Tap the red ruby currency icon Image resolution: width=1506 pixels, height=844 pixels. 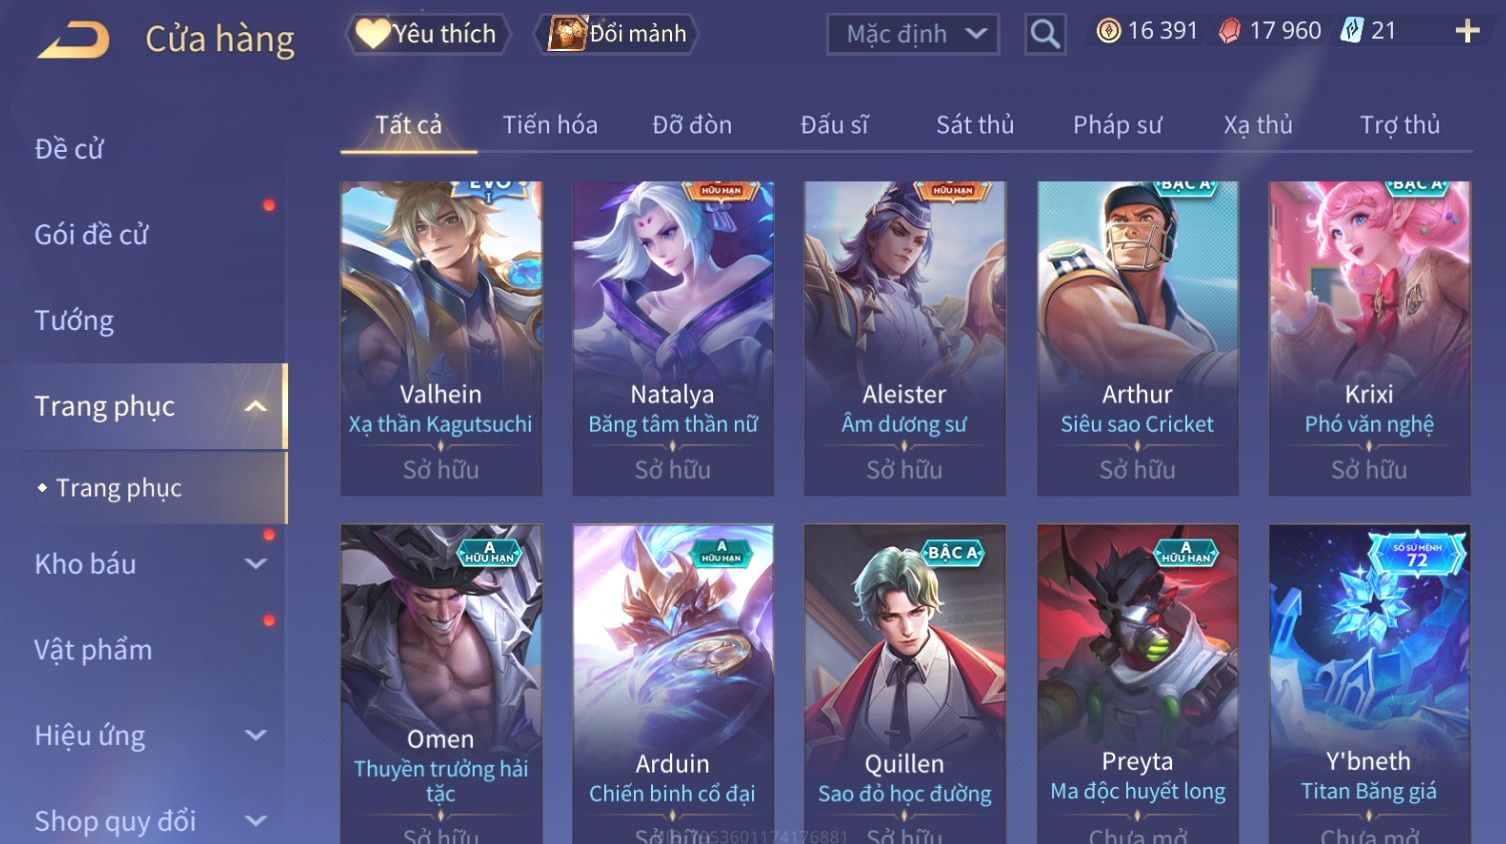1230,31
